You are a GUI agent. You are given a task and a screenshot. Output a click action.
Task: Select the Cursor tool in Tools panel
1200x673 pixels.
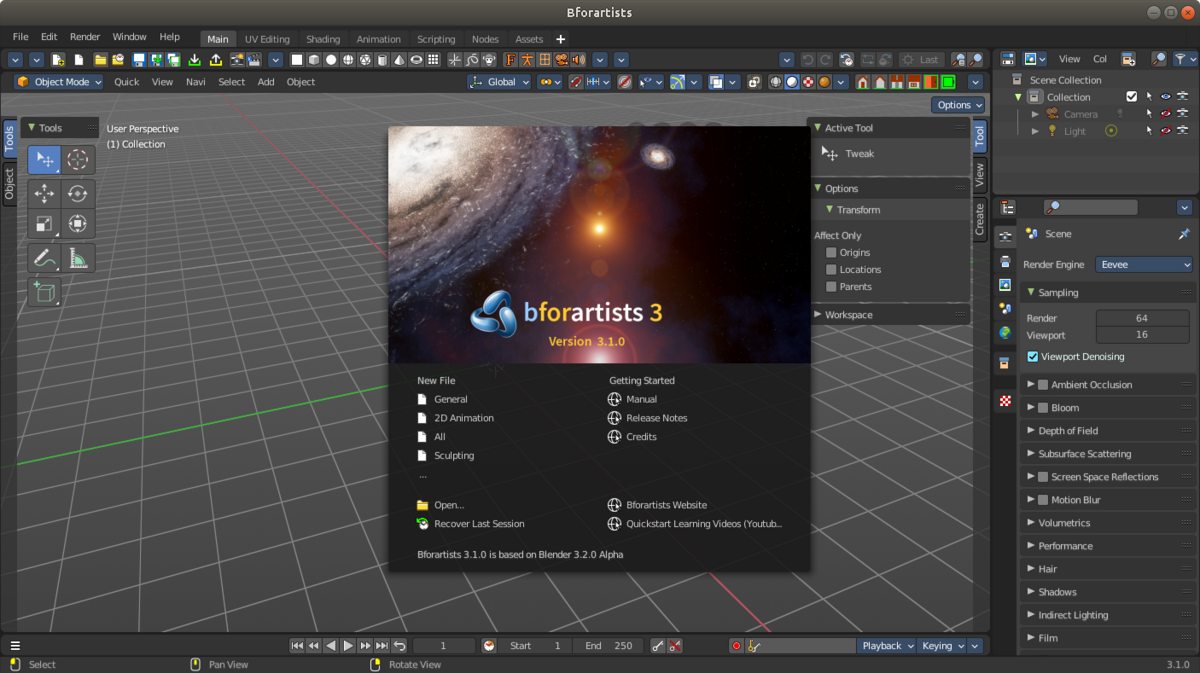tap(78, 160)
